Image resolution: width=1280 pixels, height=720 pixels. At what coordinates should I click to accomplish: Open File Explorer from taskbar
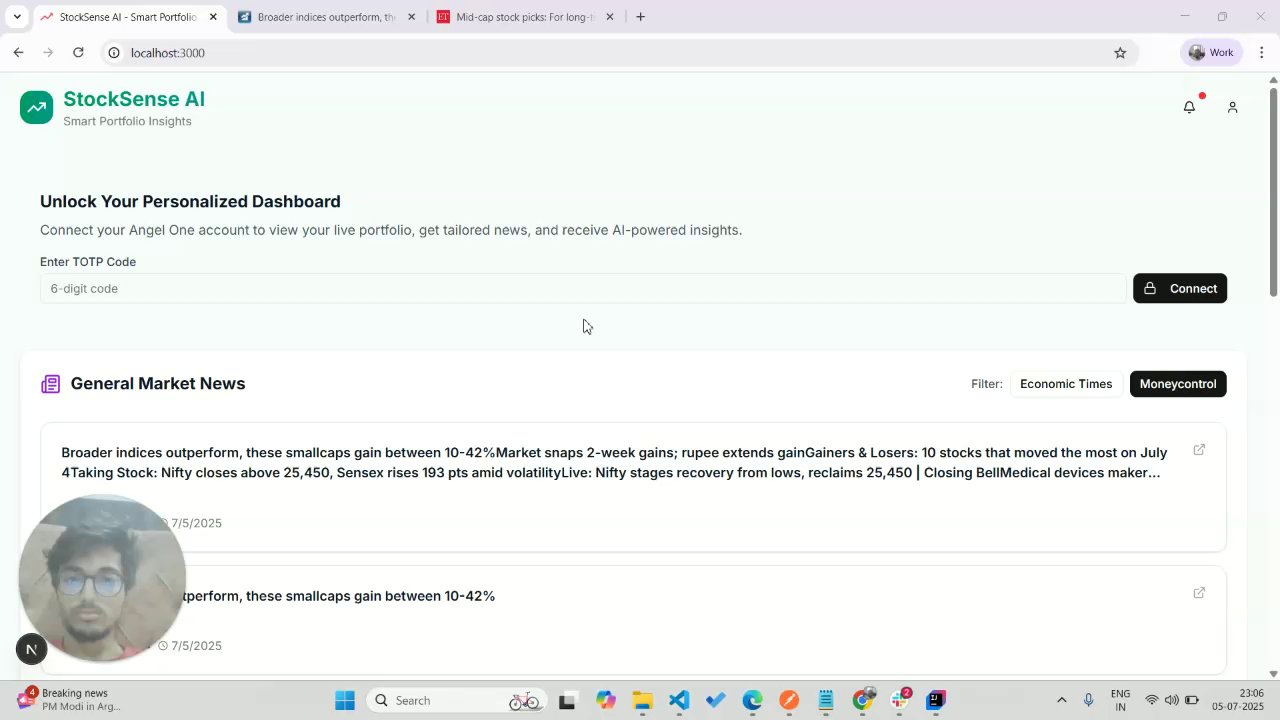642,700
